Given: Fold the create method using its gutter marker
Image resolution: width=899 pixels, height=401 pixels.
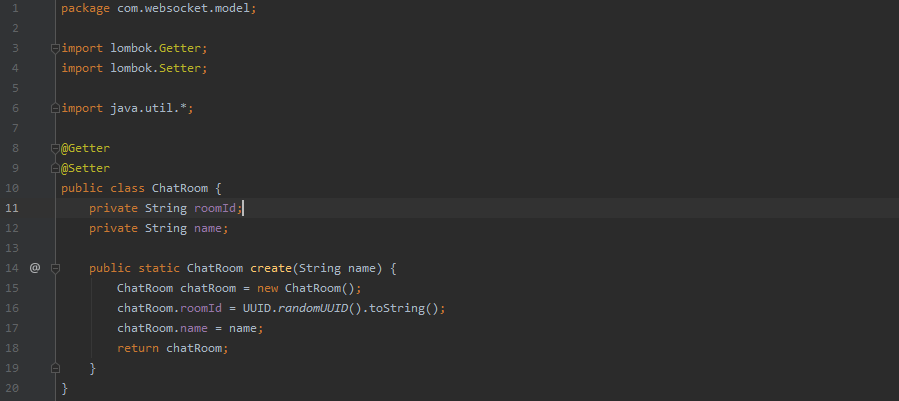Looking at the screenshot, I should (56, 268).
